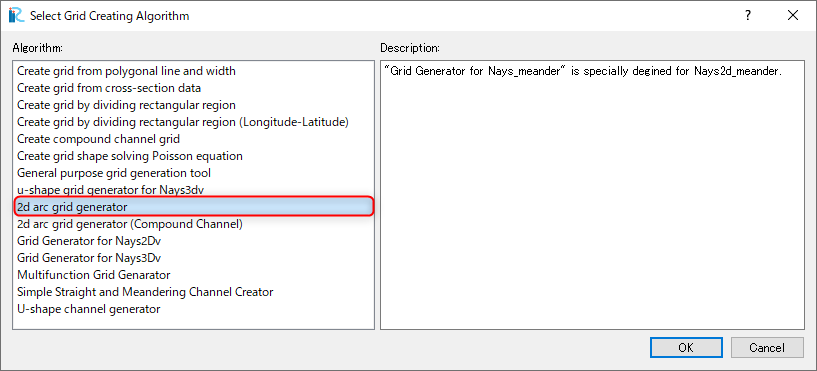This screenshot has width=817, height=371.
Task: Select "Create compound channel grid"
Action: pos(98,139)
